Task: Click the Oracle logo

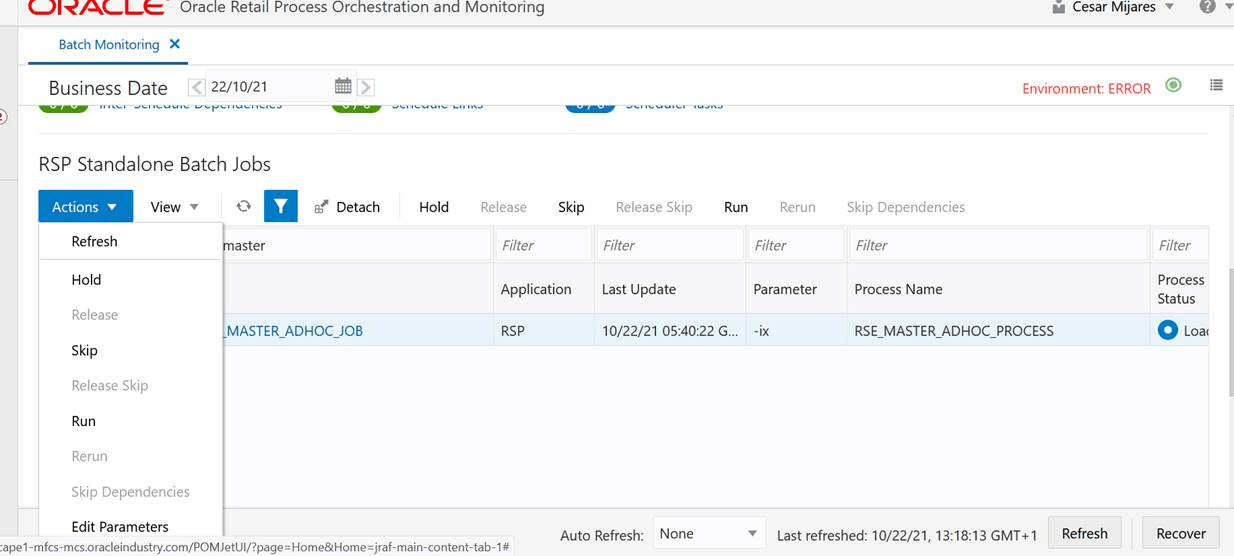Action: (97, 7)
